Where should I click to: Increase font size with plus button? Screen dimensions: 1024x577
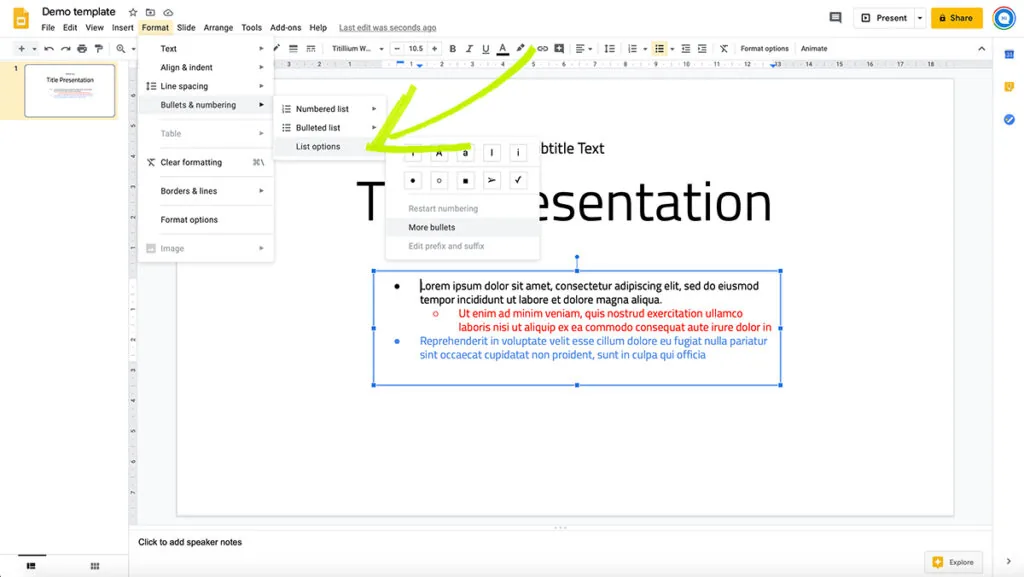[x=434, y=48]
